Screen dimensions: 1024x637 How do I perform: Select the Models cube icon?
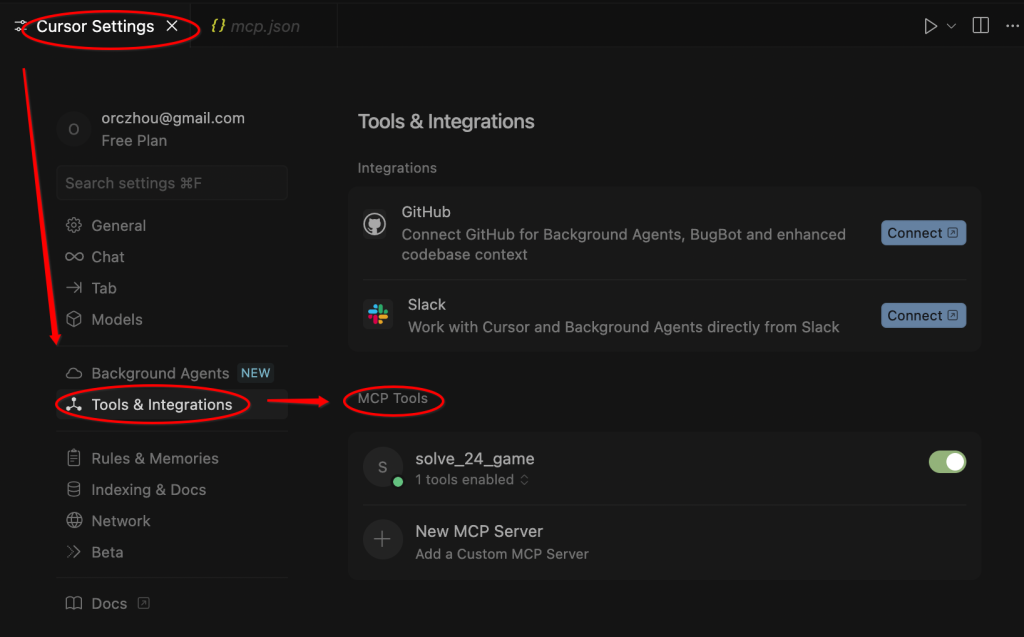click(73, 319)
